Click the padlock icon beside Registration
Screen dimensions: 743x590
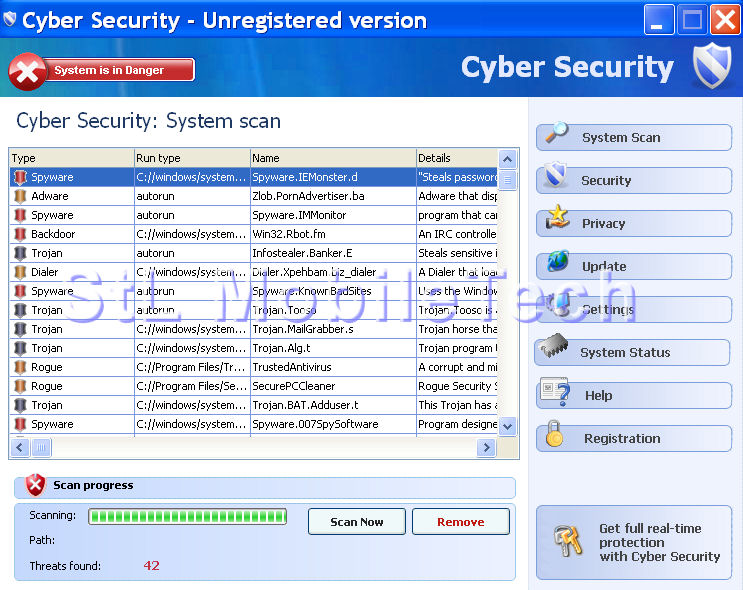(556, 436)
